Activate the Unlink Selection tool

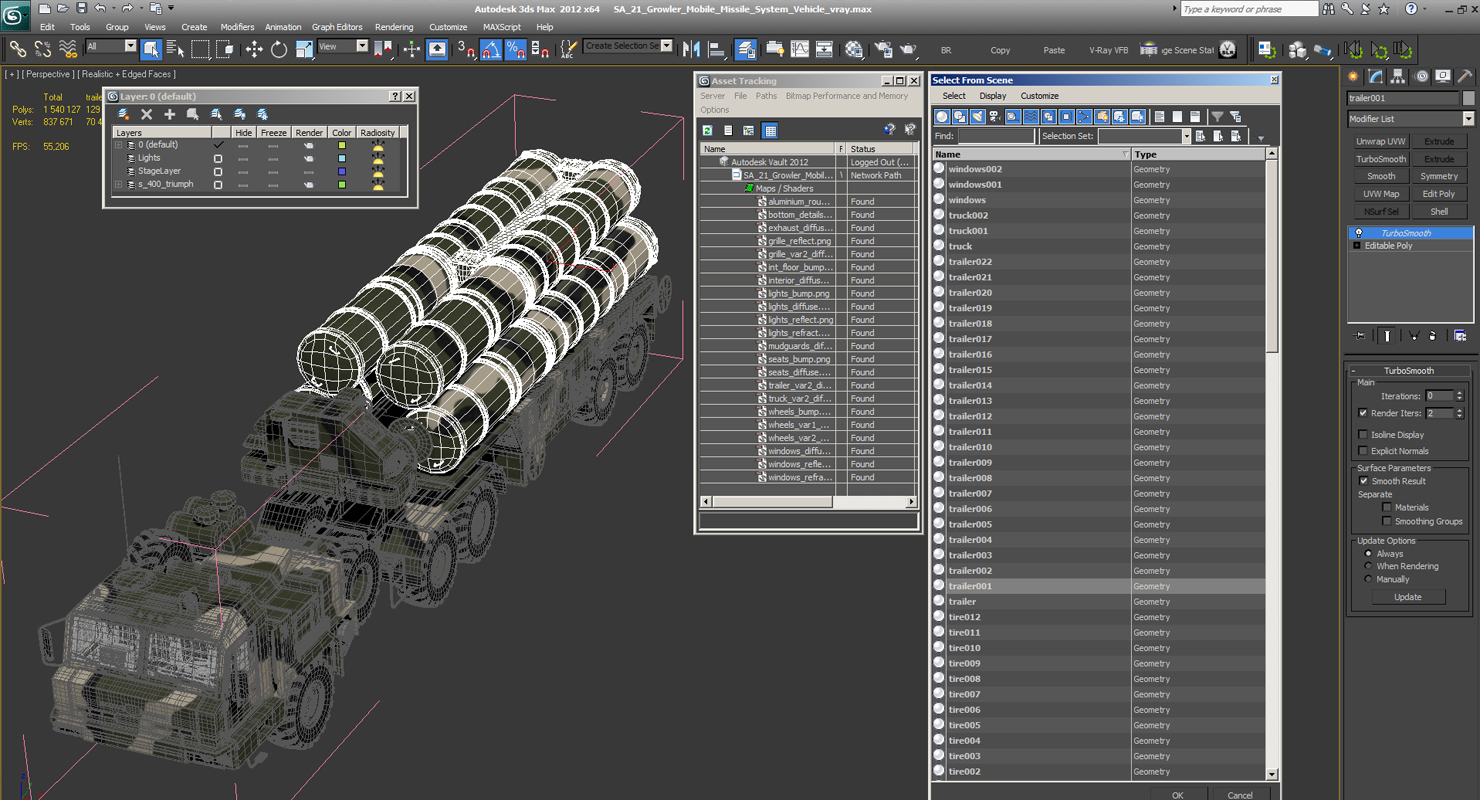[x=42, y=48]
